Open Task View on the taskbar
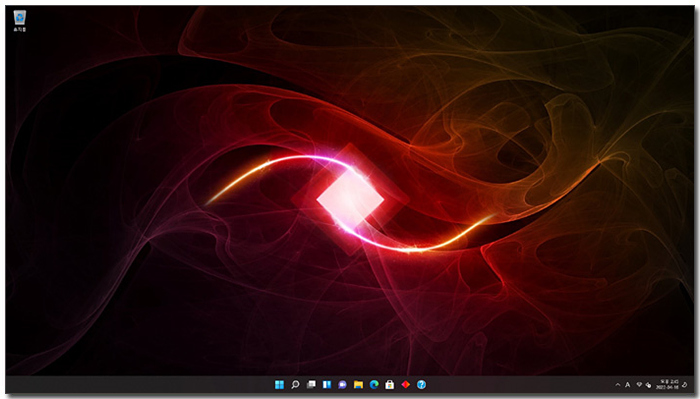The height and width of the screenshot is (399, 700). [x=311, y=385]
